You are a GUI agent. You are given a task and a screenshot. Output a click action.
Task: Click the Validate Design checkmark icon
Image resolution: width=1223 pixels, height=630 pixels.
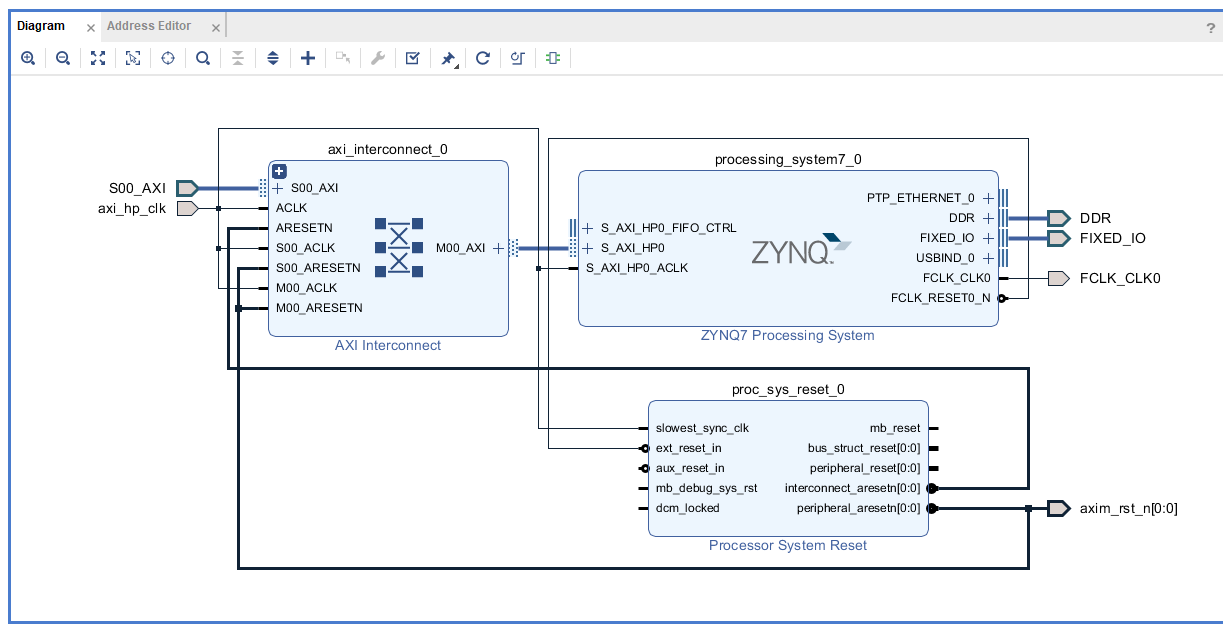click(x=413, y=58)
